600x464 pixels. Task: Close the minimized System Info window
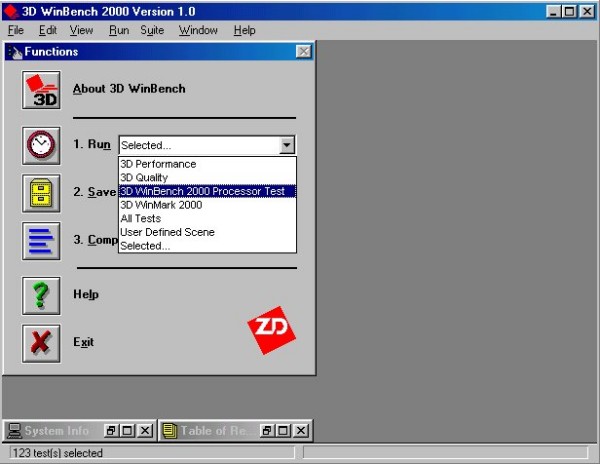coord(145,431)
